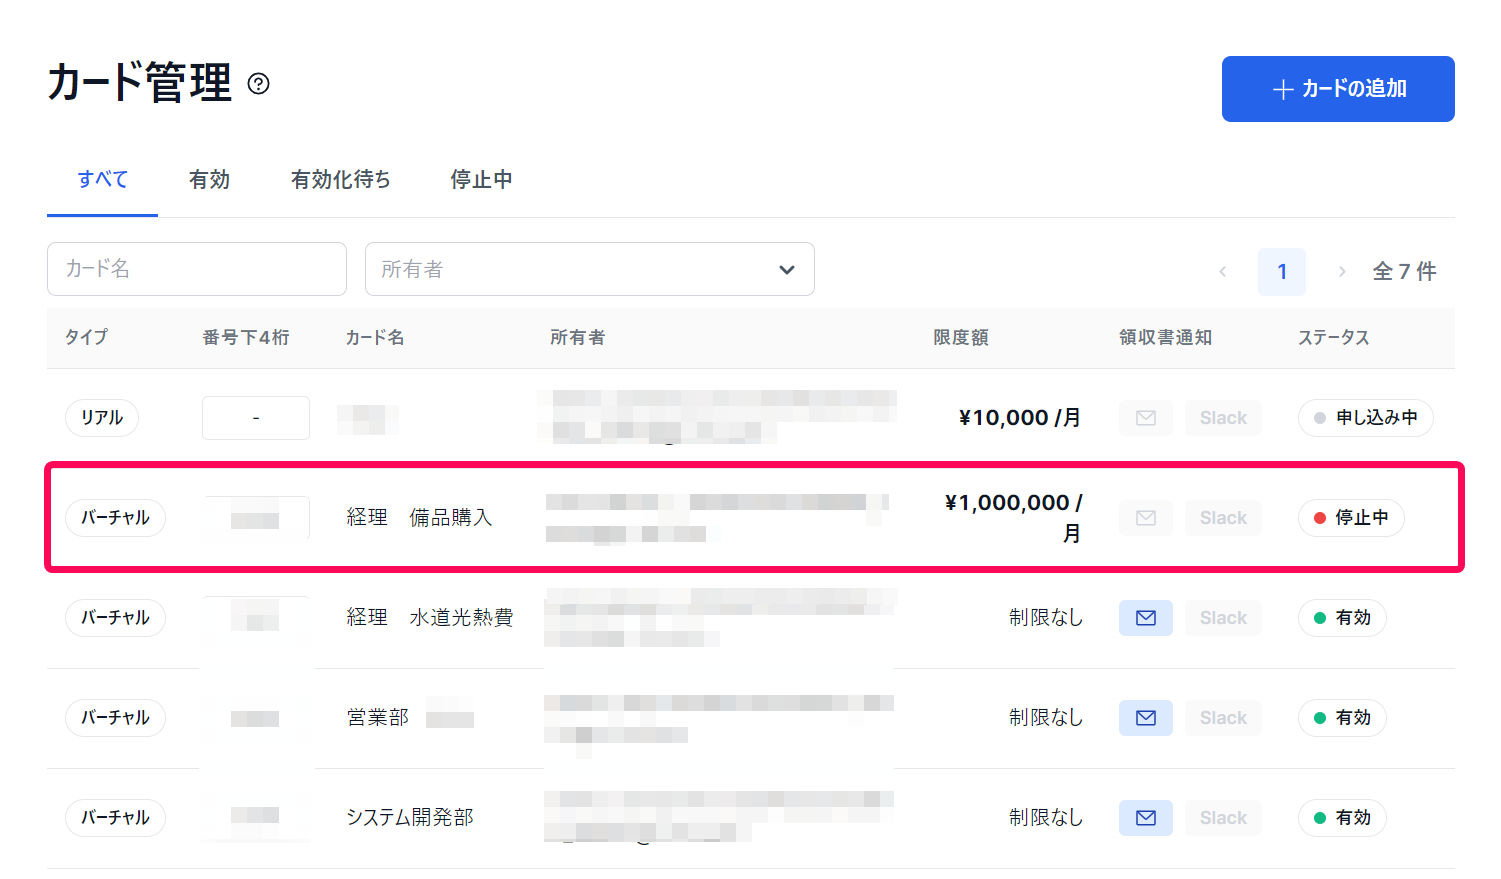Click the 限度額 column header
Viewport: 1501px width, 879px height.
coord(961,338)
